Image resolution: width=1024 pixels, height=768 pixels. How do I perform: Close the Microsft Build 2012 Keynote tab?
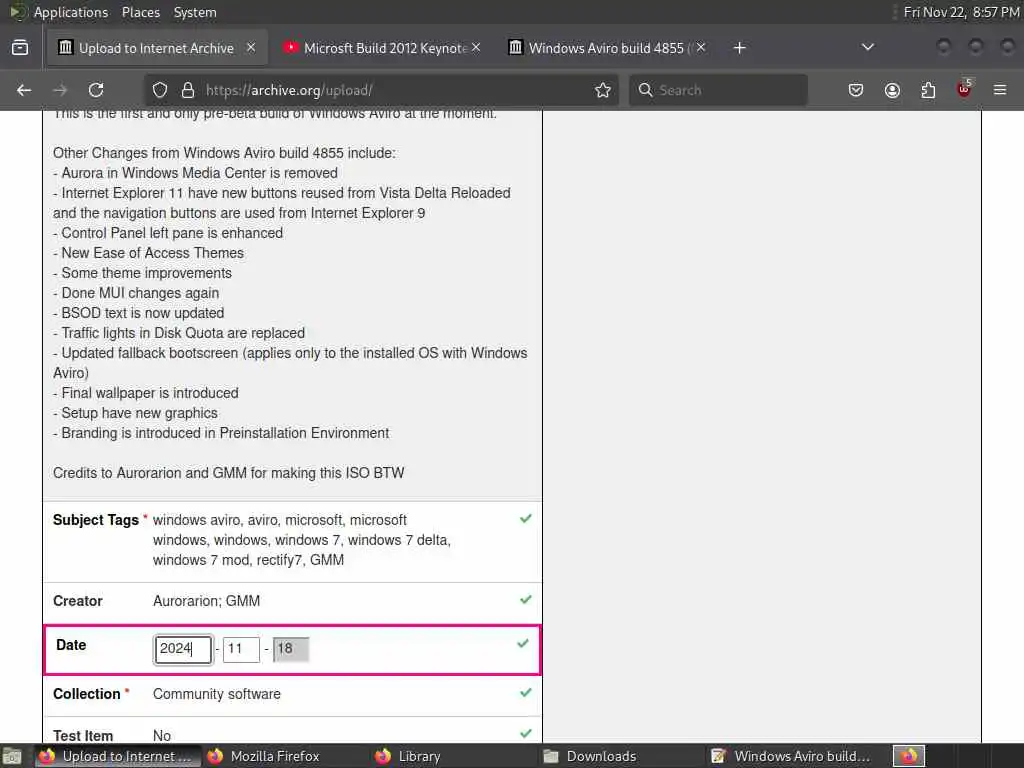click(476, 48)
